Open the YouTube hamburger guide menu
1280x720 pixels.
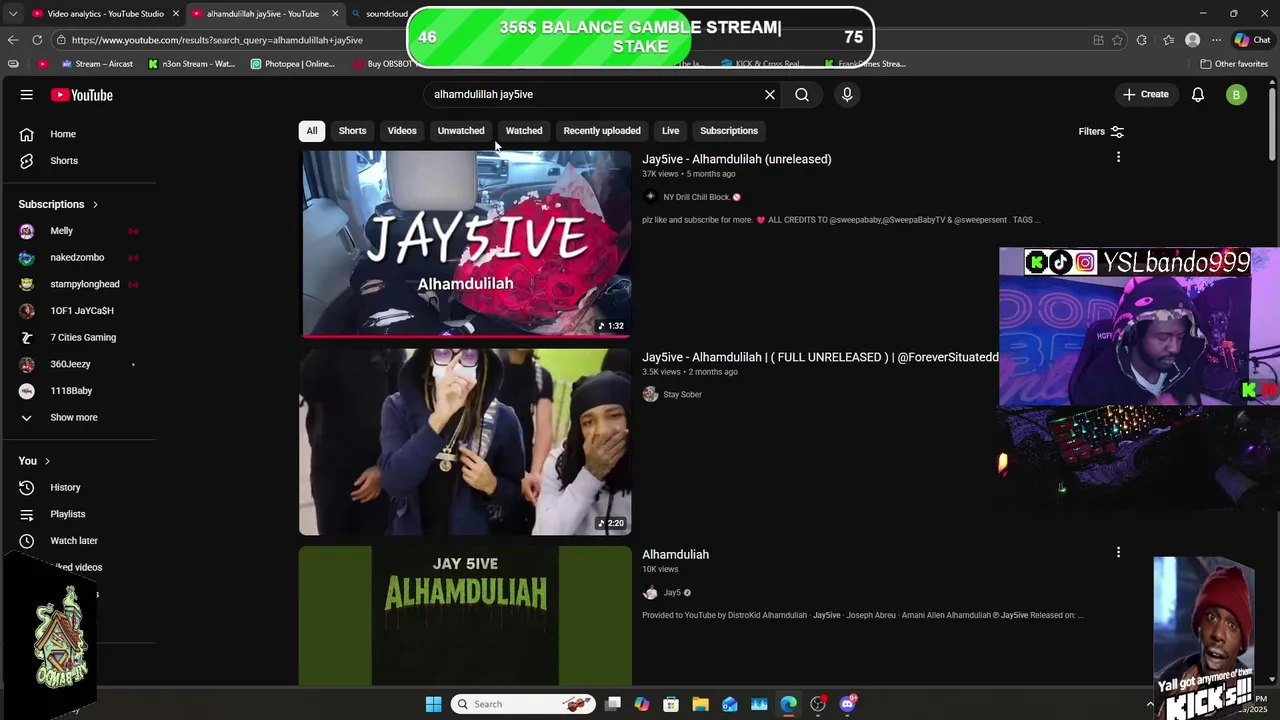(26, 95)
